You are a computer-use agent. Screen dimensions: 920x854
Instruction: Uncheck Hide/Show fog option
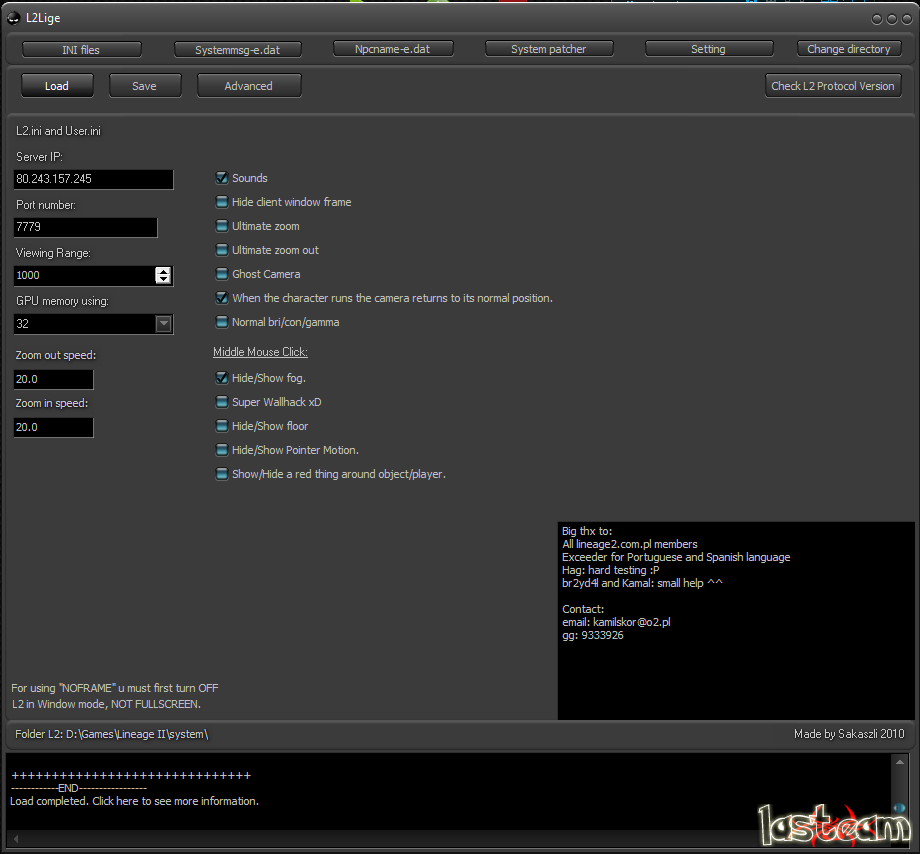[x=222, y=378]
